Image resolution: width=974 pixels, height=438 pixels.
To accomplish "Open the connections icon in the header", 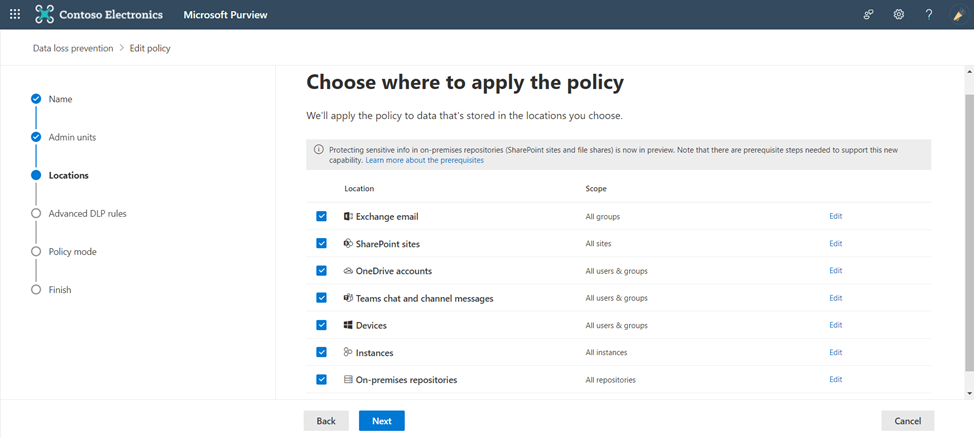I will click(869, 14).
